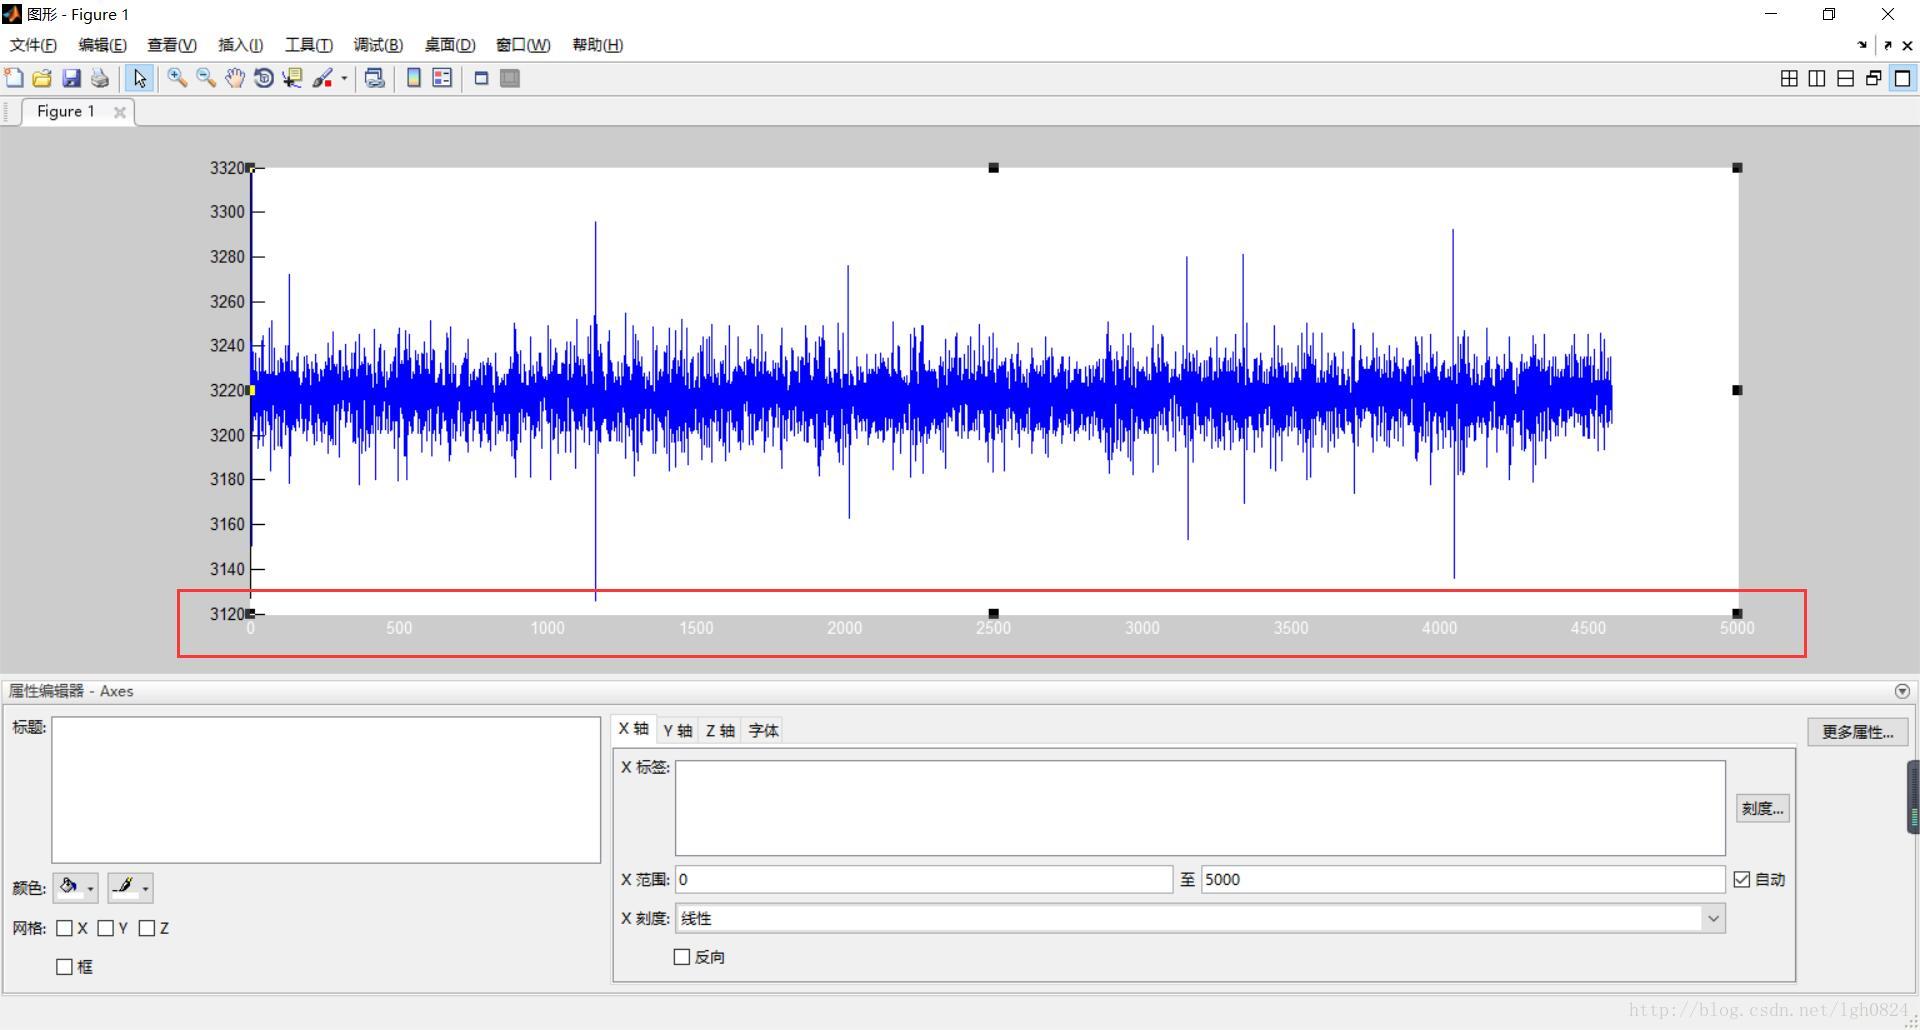
Task: Open the Brush color dropdown arrow
Action: tap(344, 78)
